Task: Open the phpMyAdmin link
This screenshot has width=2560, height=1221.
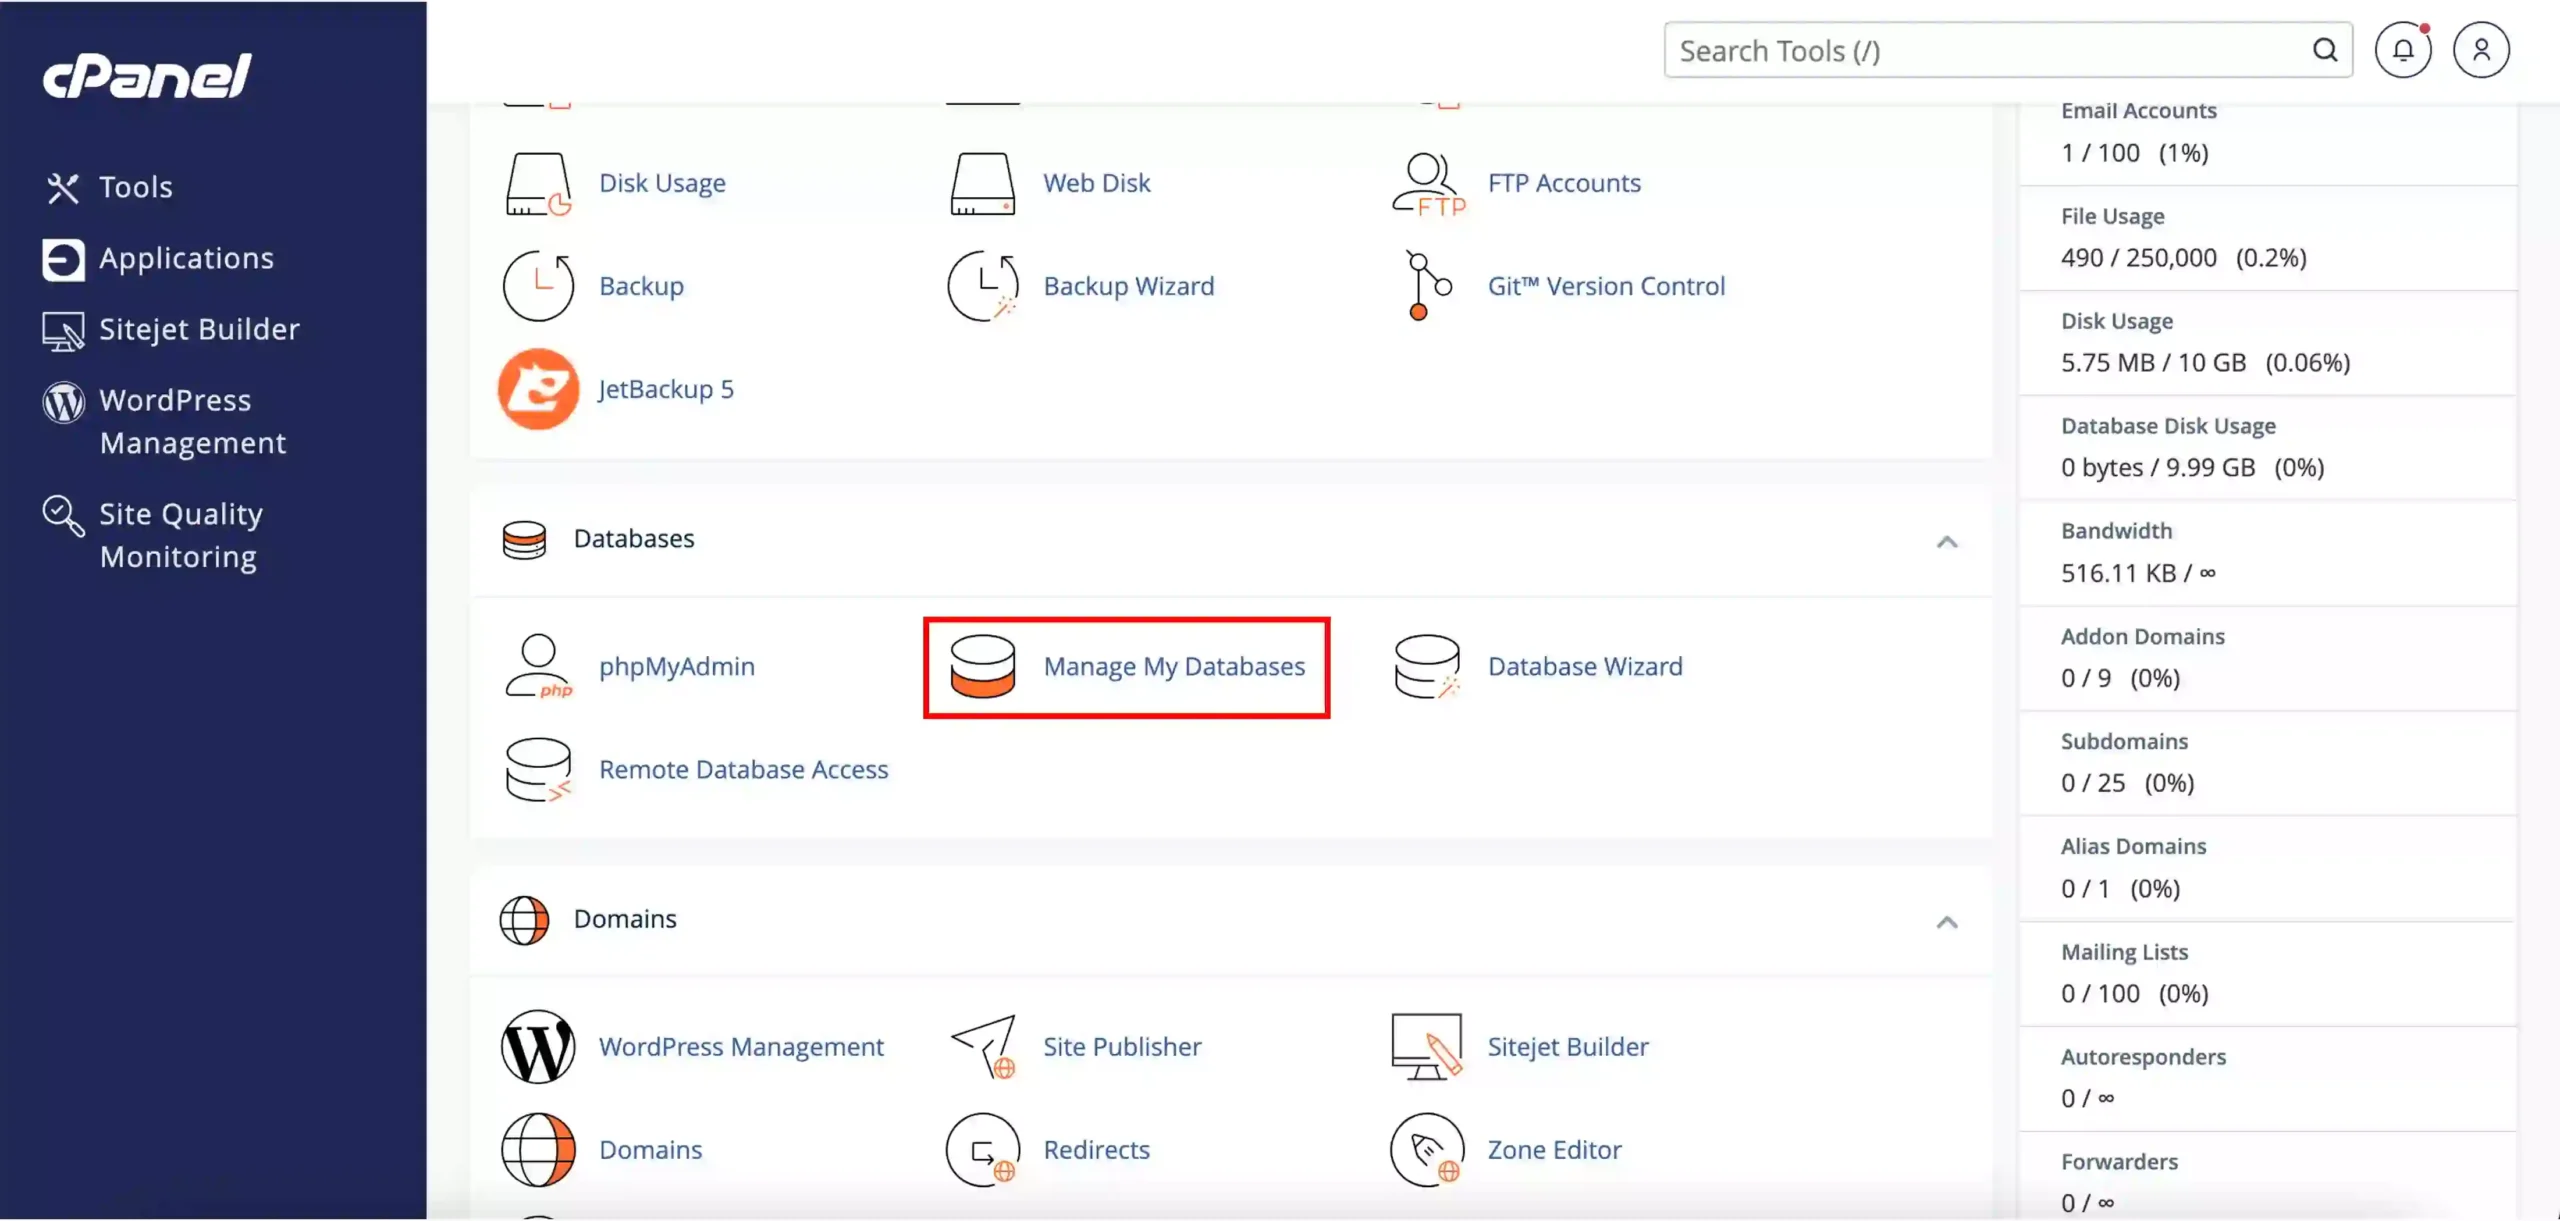Action: [x=677, y=666]
